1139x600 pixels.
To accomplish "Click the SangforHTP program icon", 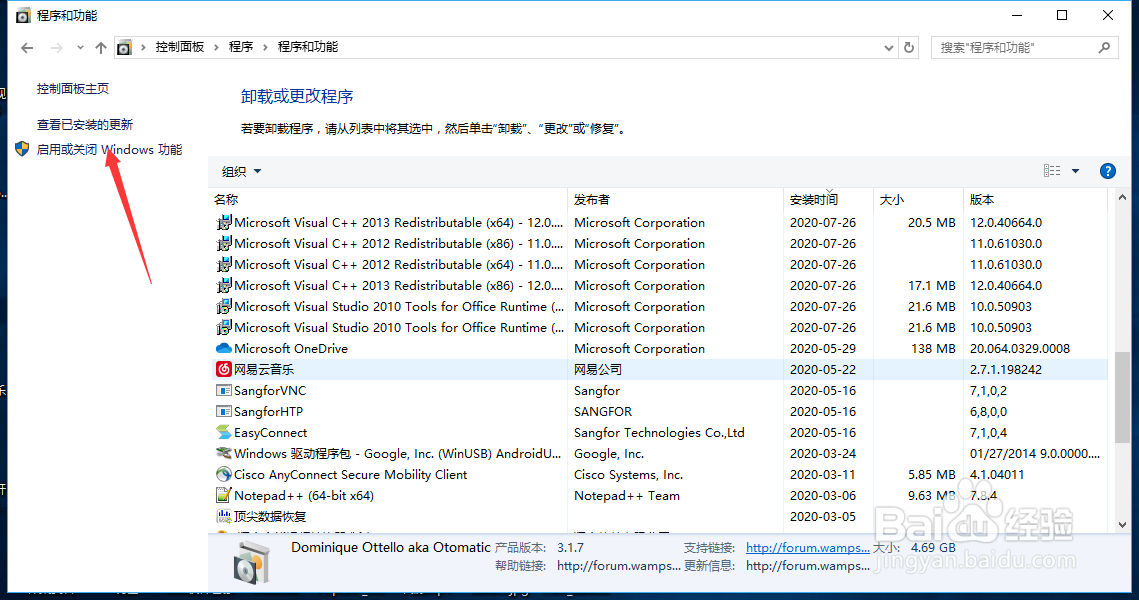I will click(x=224, y=412).
